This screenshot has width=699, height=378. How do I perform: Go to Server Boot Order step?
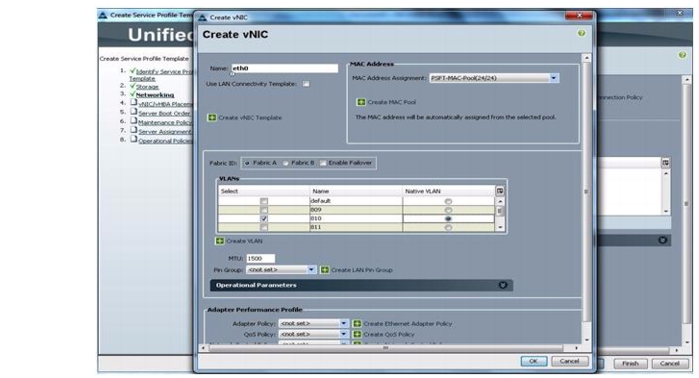coord(164,113)
